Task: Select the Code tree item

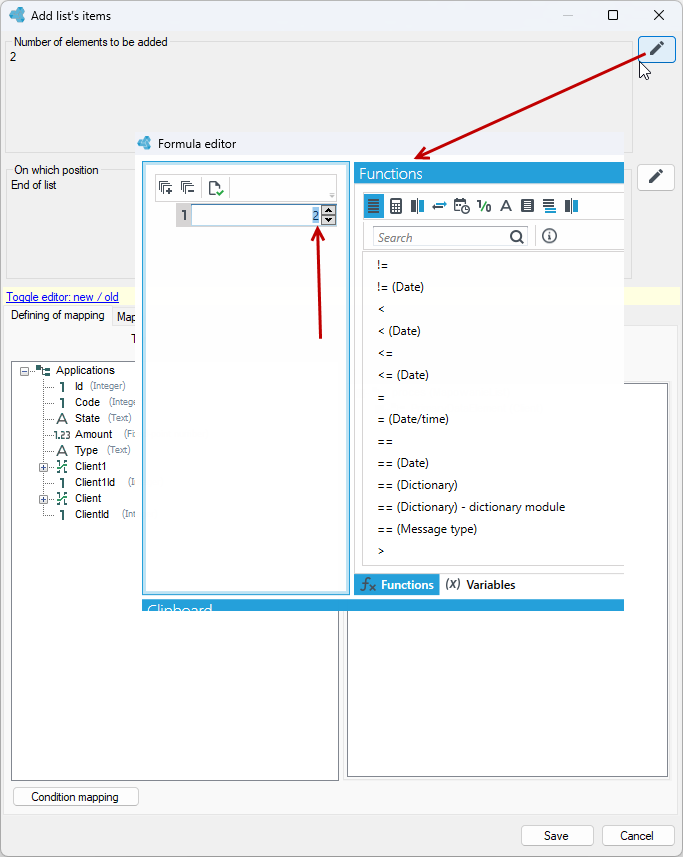Action: tap(87, 402)
